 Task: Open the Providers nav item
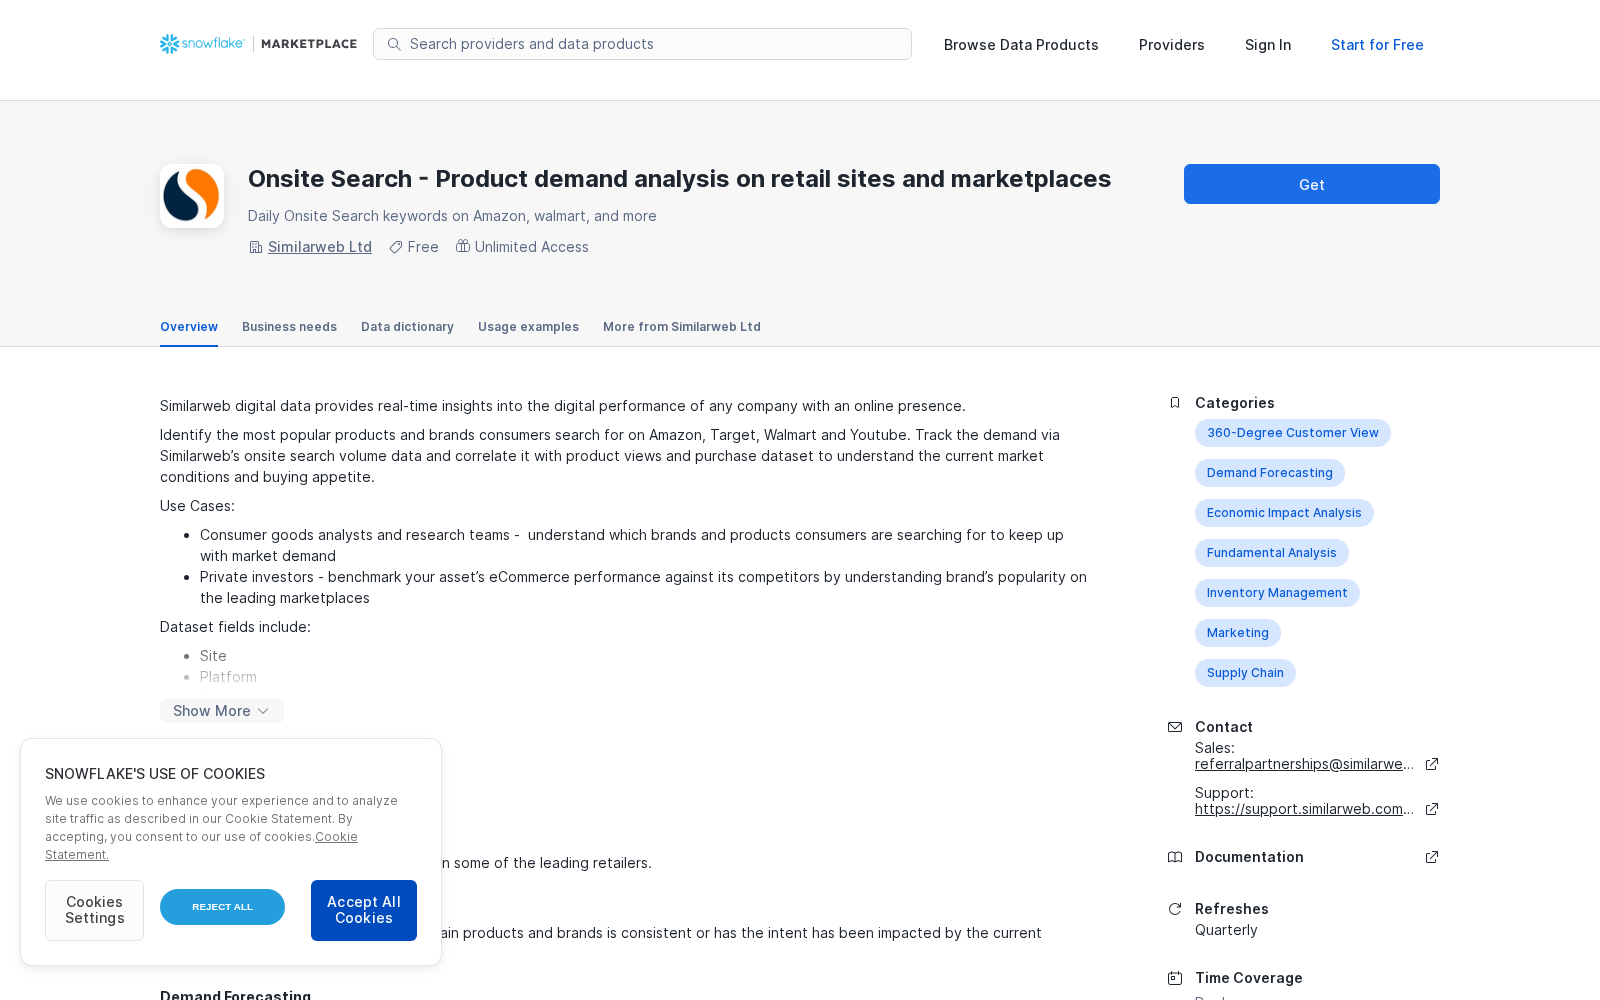pyautogui.click(x=1172, y=45)
